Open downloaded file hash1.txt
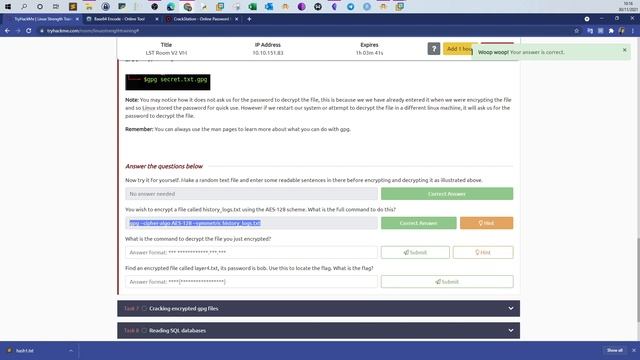The width and height of the screenshot is (640, 360). point(24,351)
